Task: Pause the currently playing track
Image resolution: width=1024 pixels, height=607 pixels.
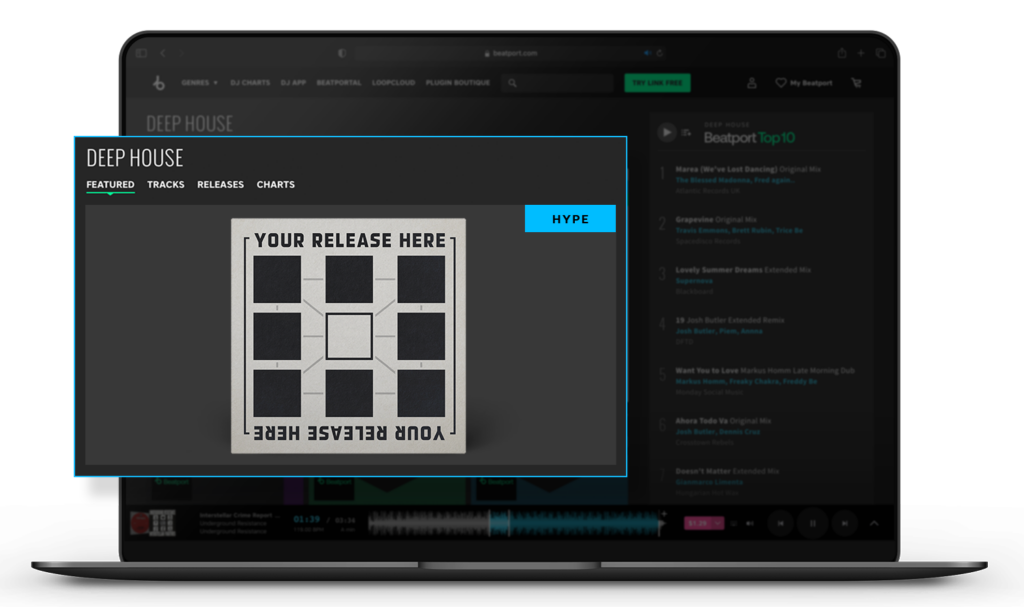Action: pyautogui.click(x=813, y=524)
